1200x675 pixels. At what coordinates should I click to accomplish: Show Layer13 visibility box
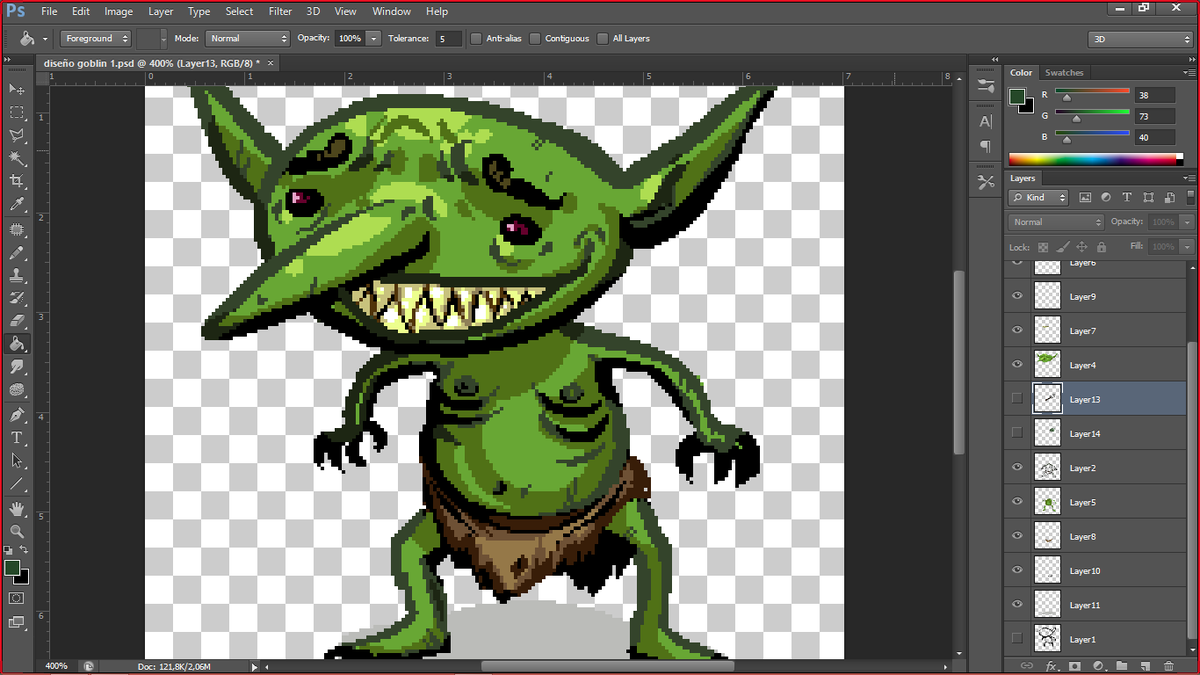coord(1017,399)
